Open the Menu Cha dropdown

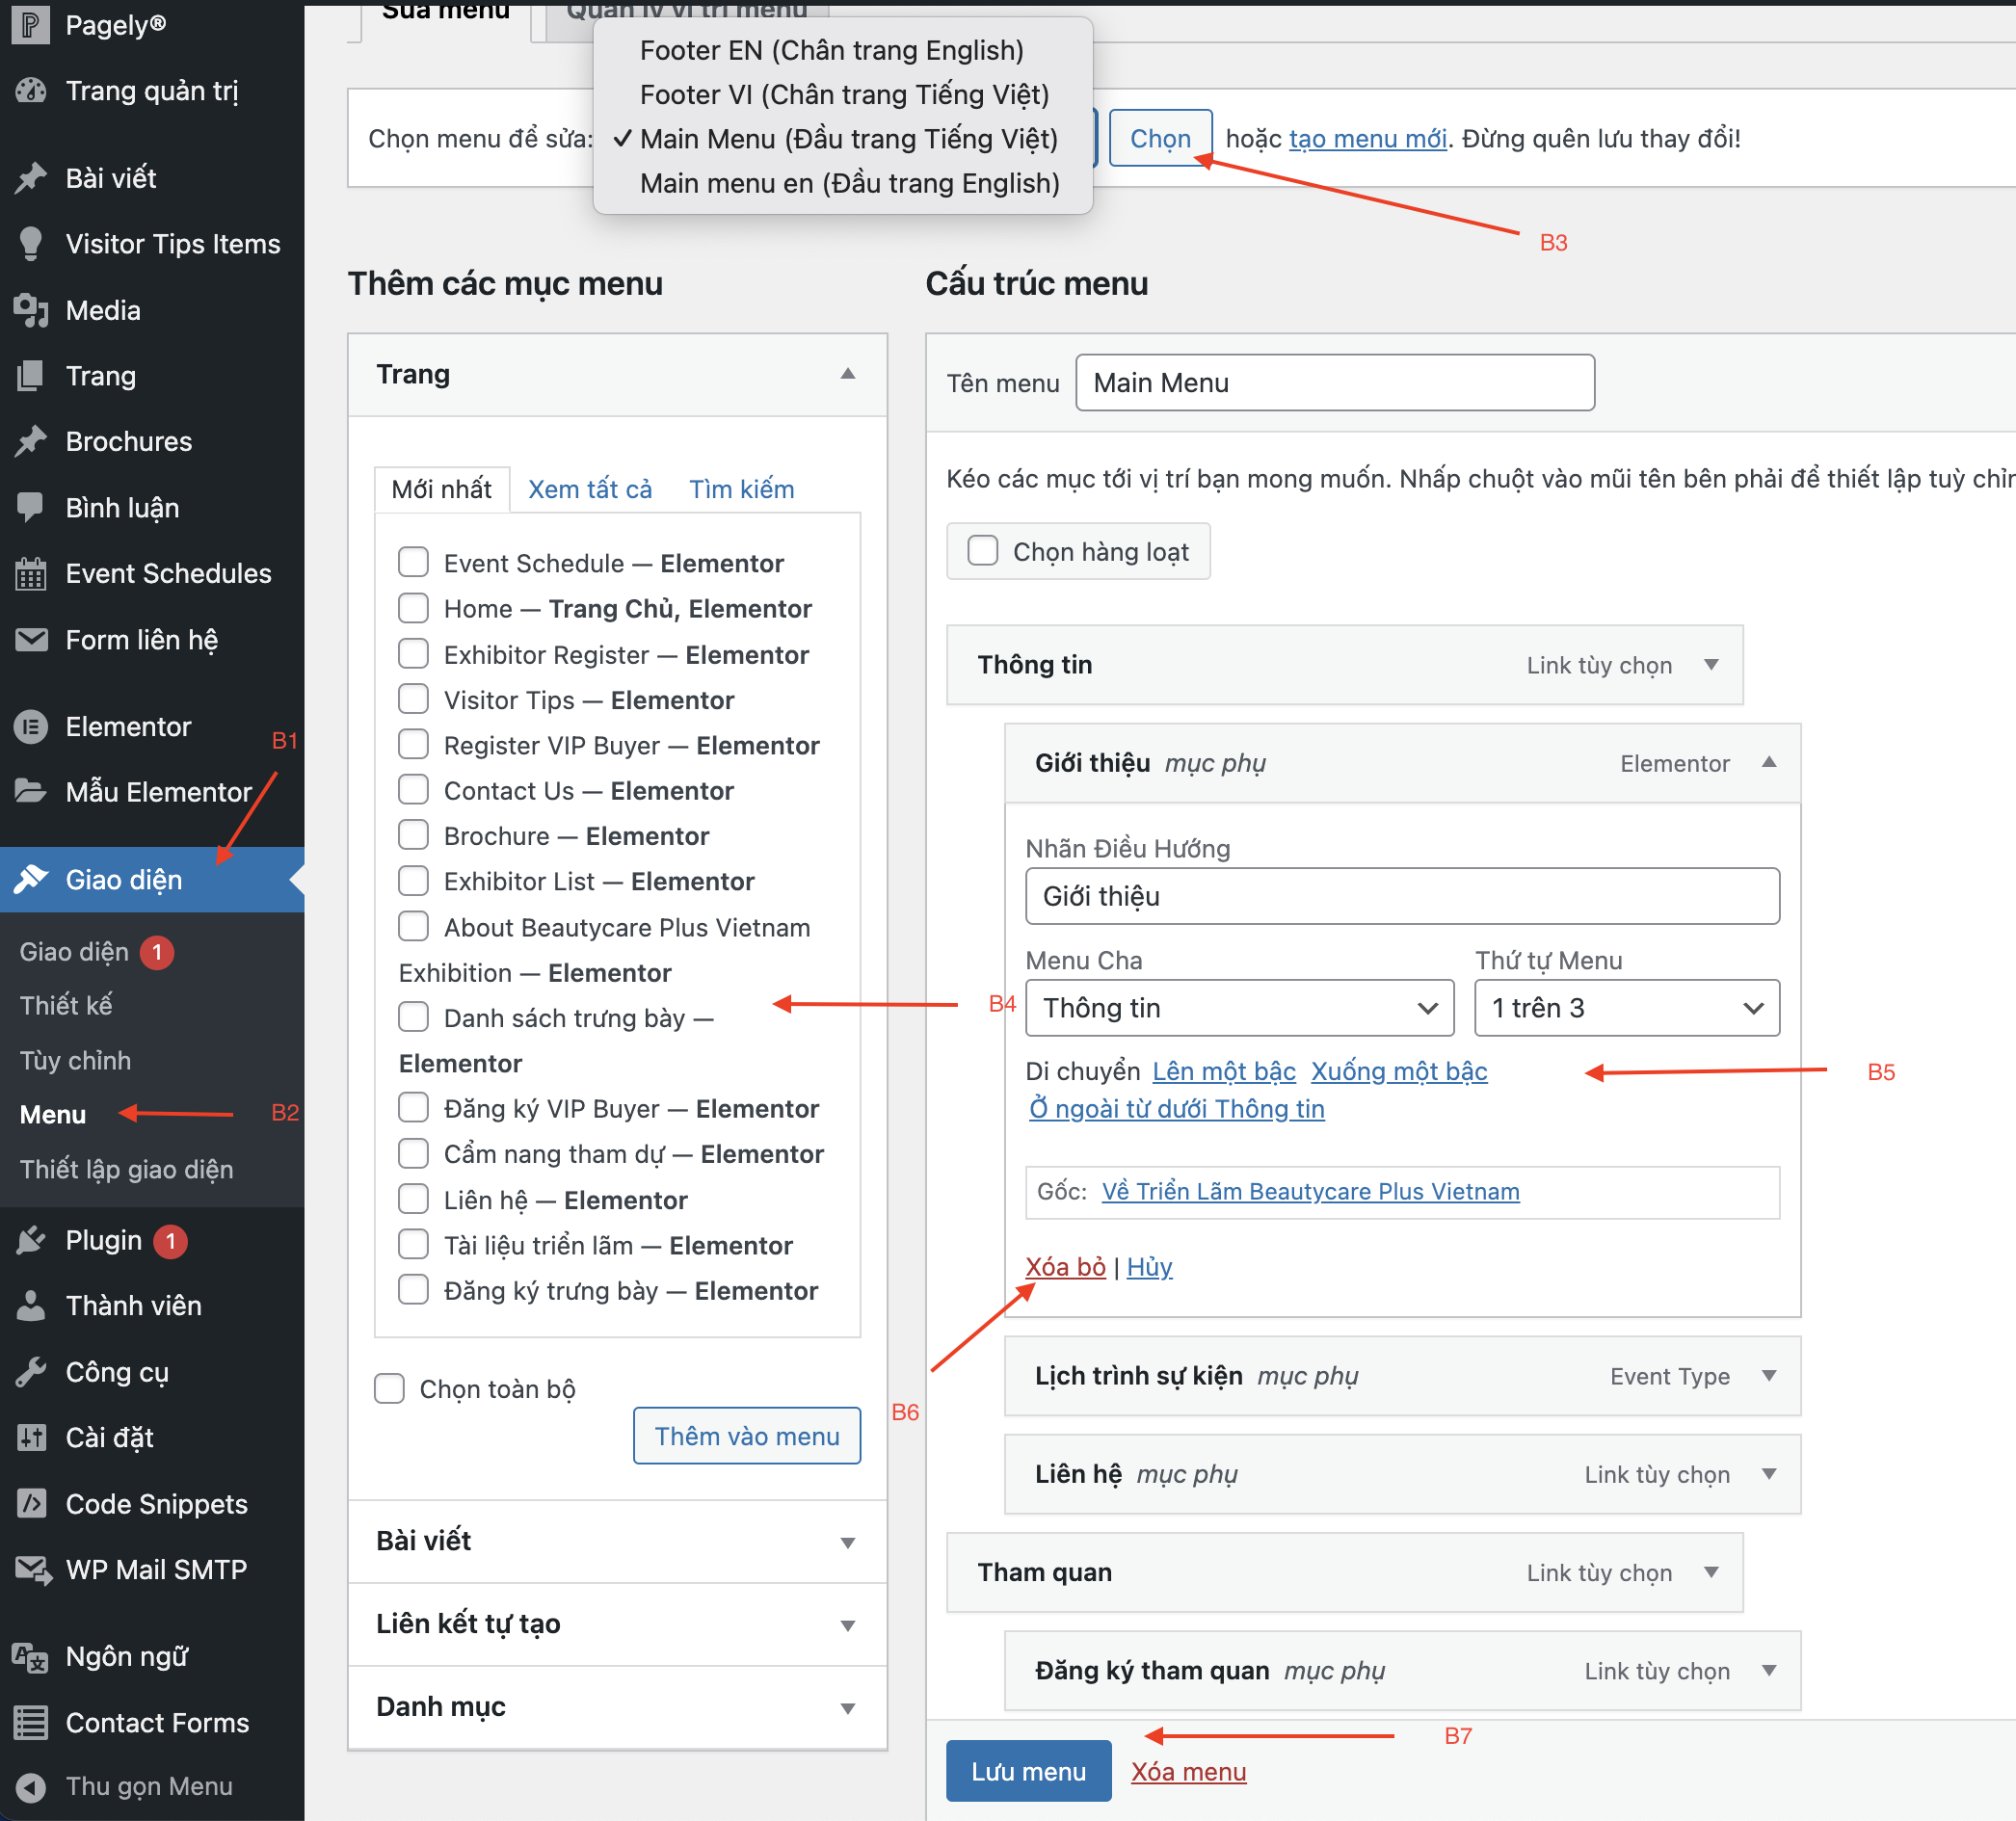(x=1239, y=1008)
